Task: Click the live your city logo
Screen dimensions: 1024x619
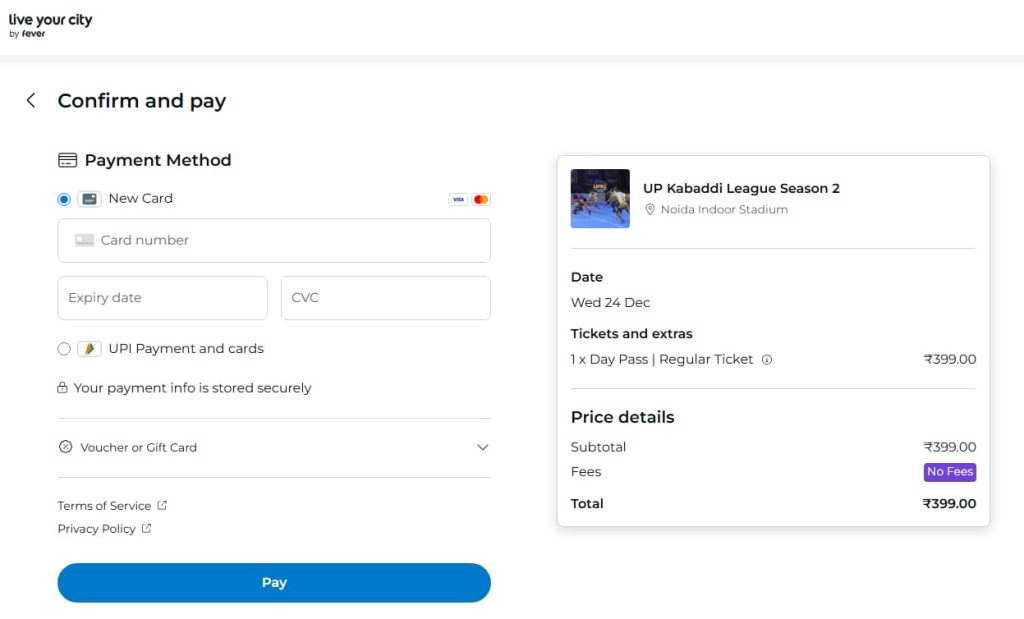Action: 50,24
